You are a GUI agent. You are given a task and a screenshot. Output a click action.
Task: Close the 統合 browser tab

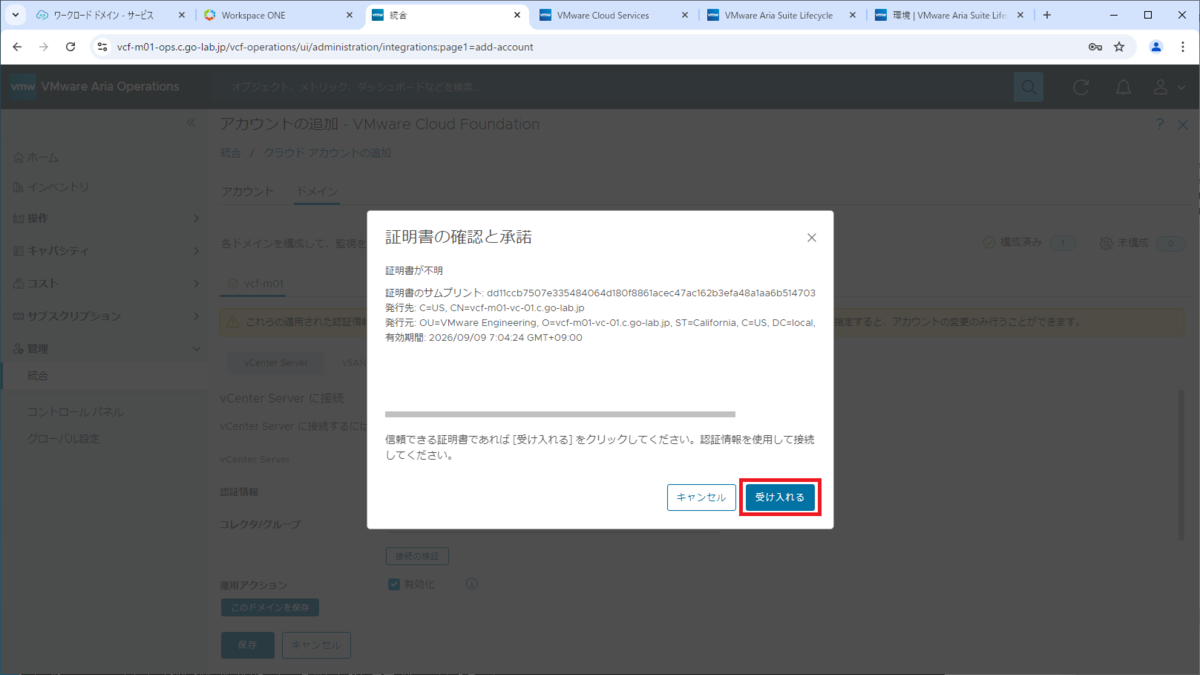[517, 16]
